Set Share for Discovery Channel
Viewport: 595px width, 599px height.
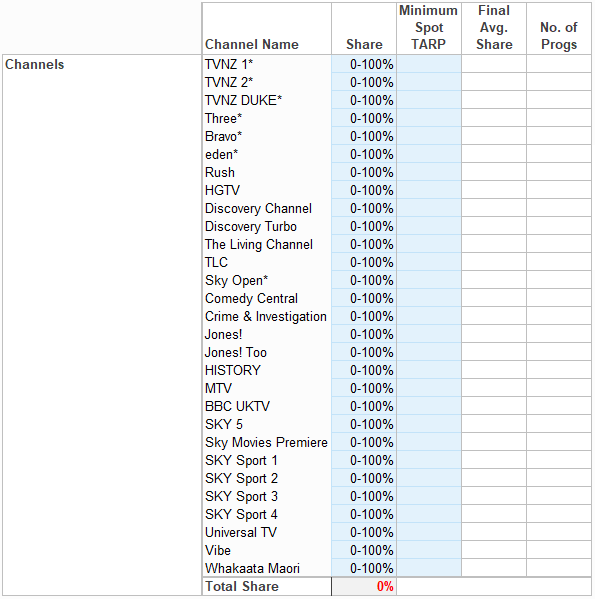[x=364, y=208]
